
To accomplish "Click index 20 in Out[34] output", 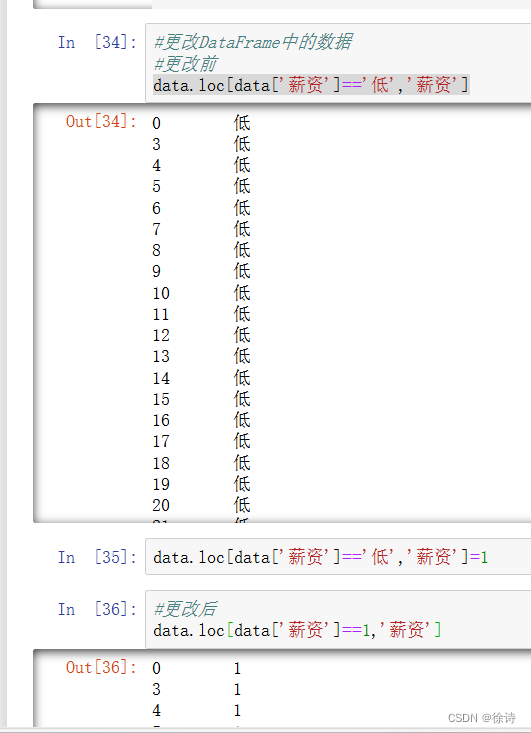I will coord(161,505).
